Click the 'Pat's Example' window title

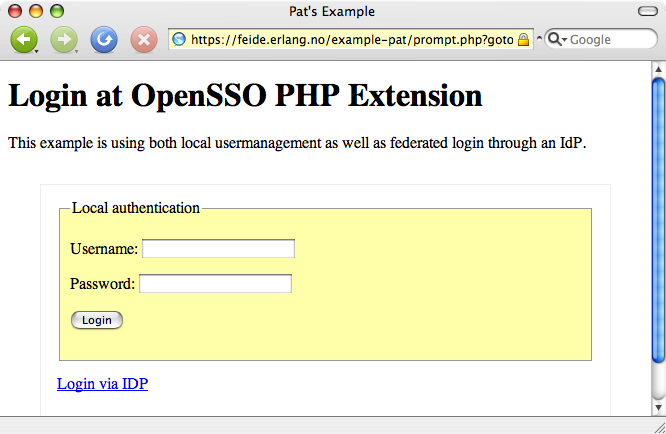[x=332, y=11]
